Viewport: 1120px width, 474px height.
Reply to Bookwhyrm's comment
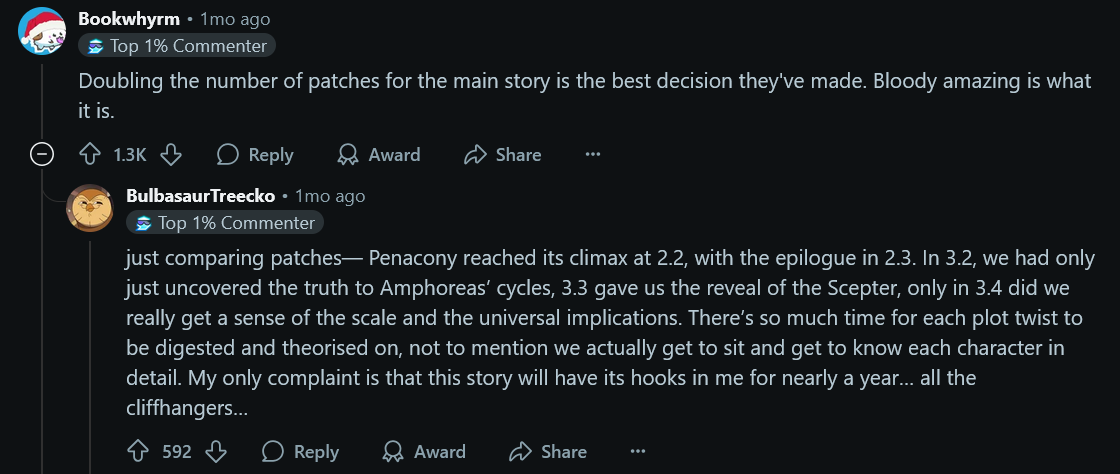click(255, 155)
